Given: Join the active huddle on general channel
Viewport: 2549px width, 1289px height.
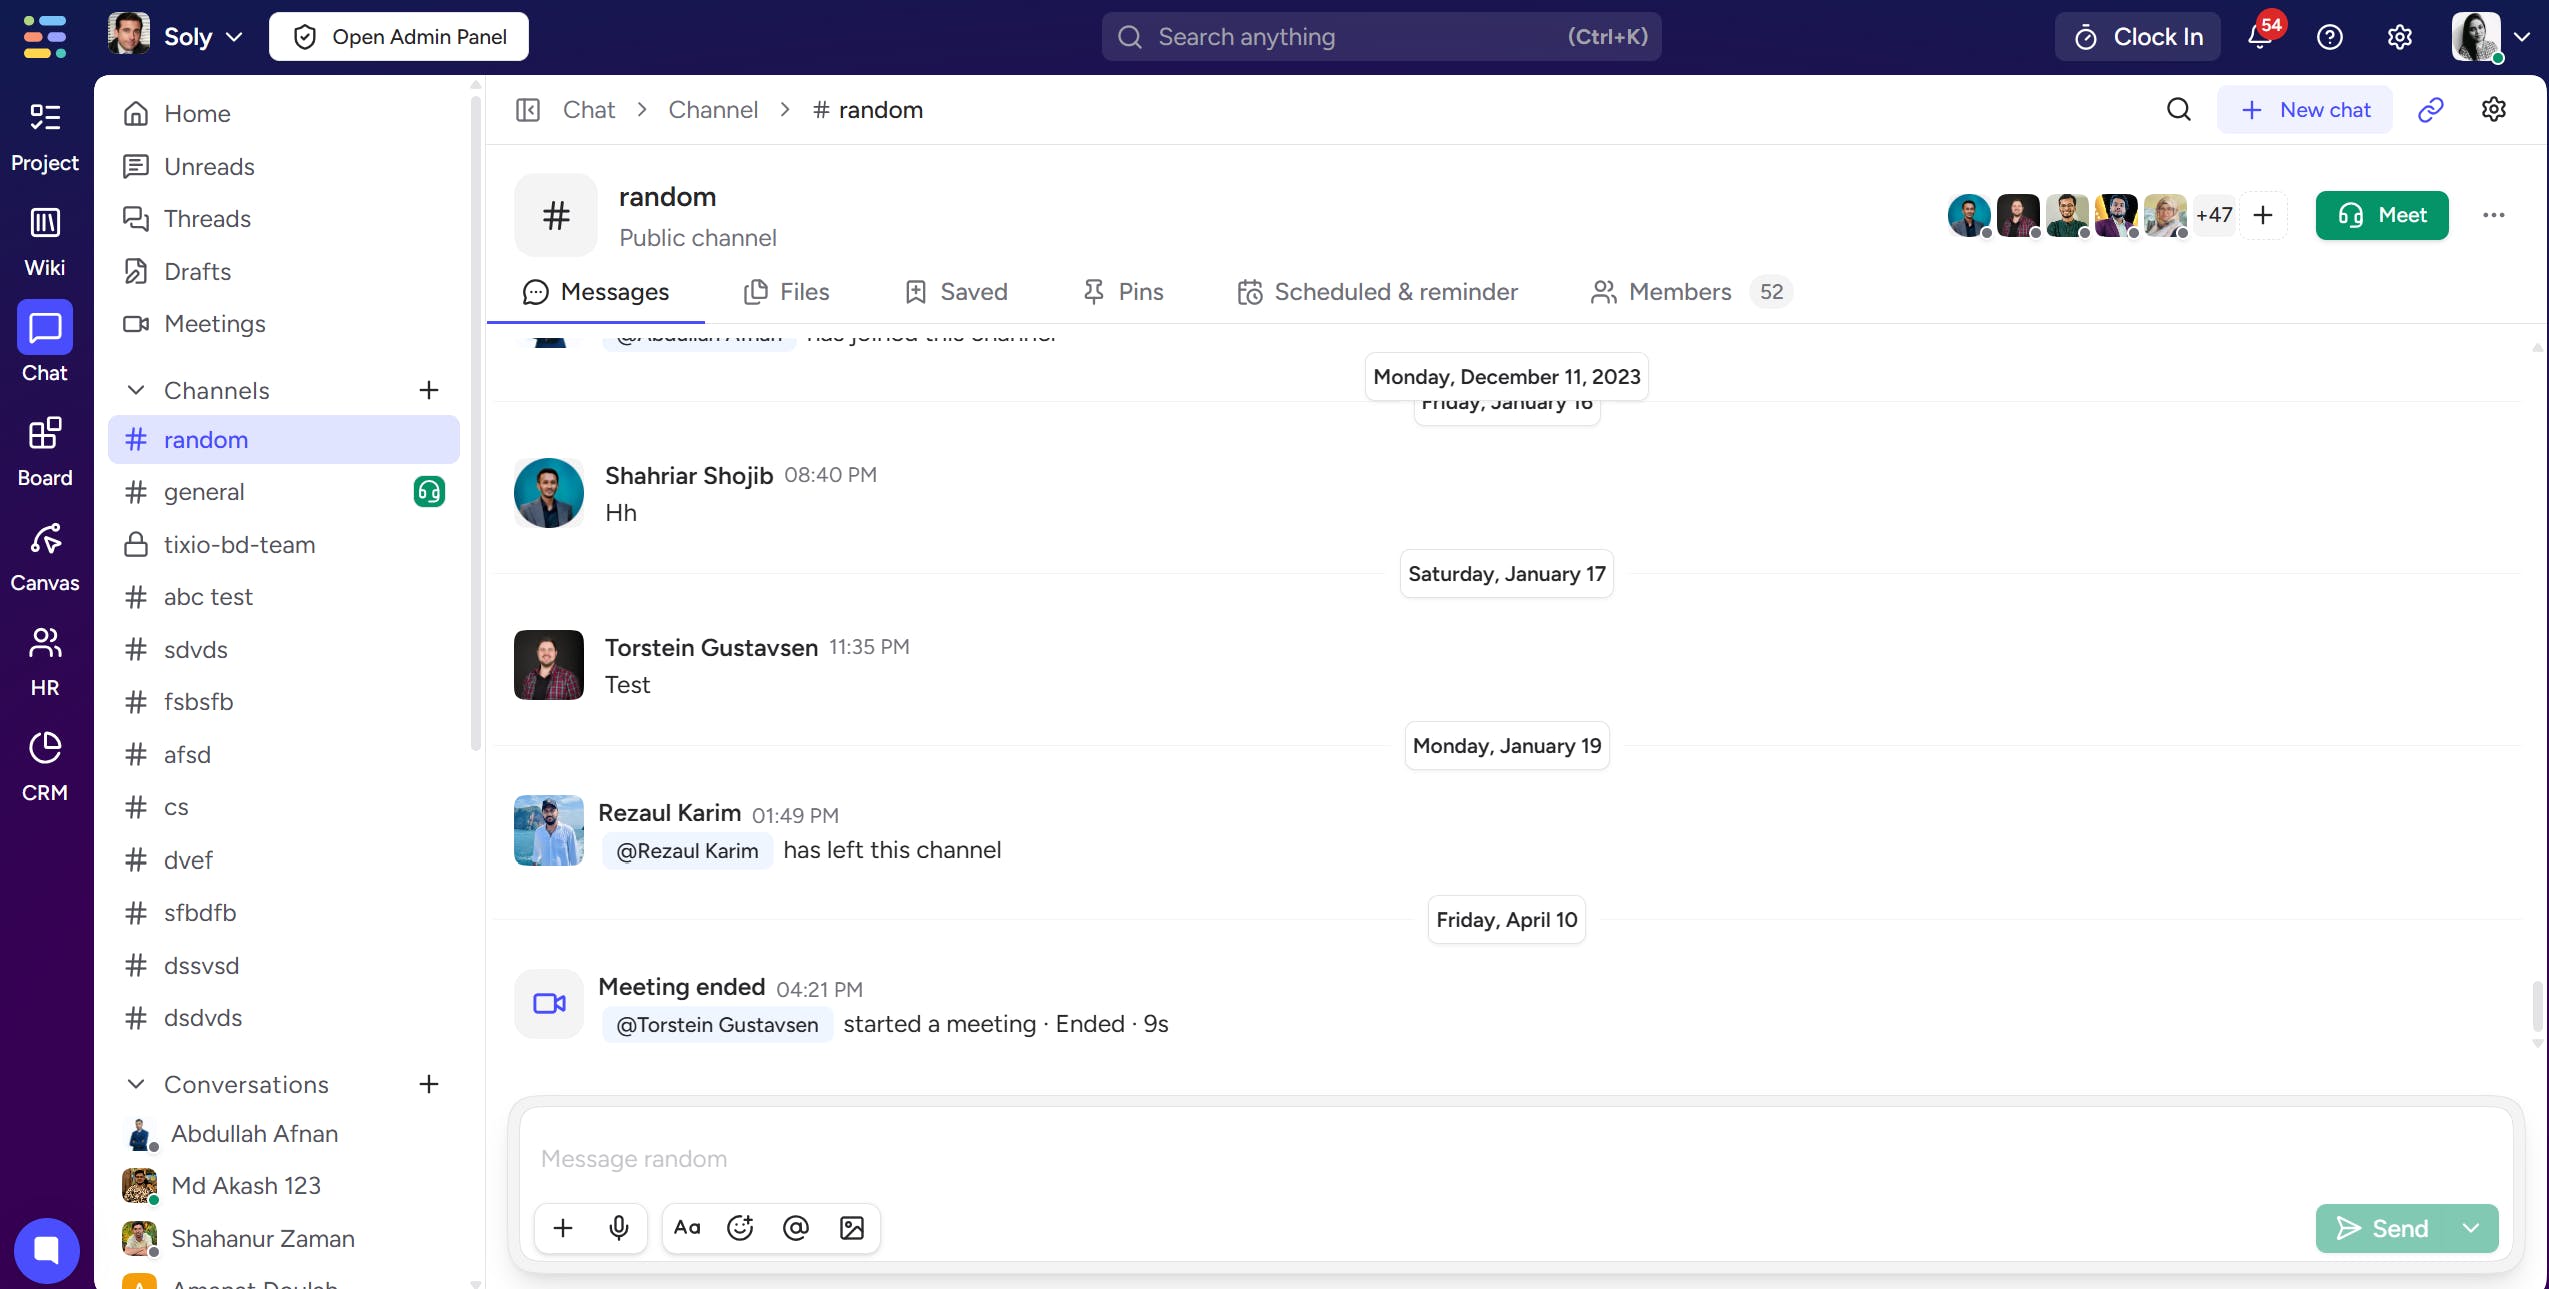Looking at the screenshot, I should [429, 492].
